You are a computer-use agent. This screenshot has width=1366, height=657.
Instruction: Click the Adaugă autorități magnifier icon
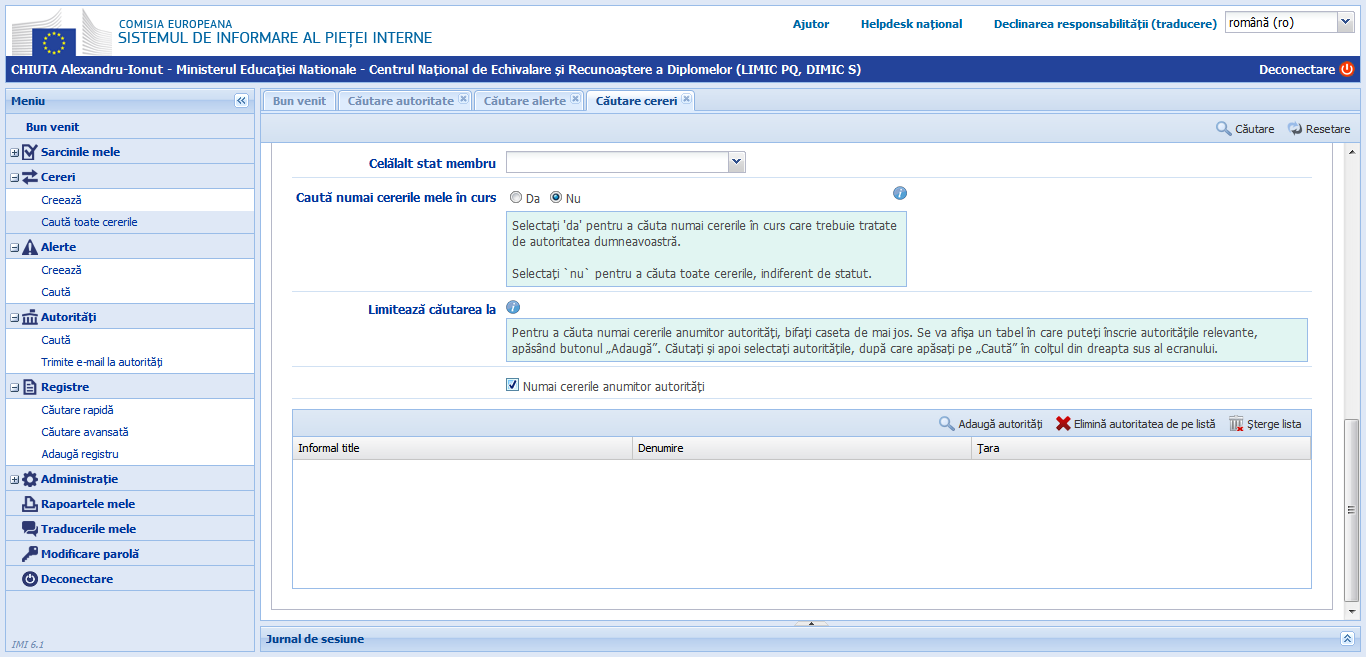[946, 424]
